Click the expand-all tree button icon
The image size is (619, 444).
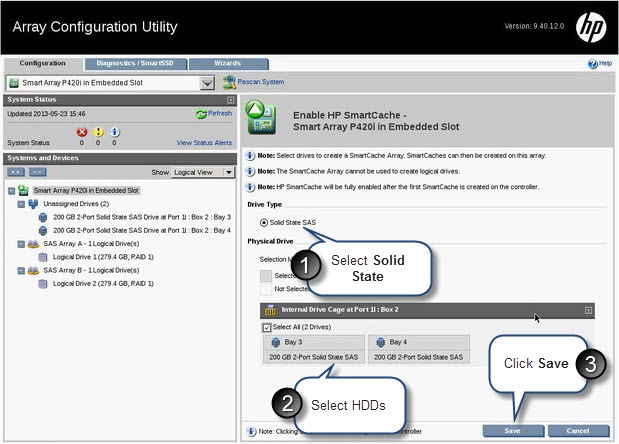(x=16, y=172)
